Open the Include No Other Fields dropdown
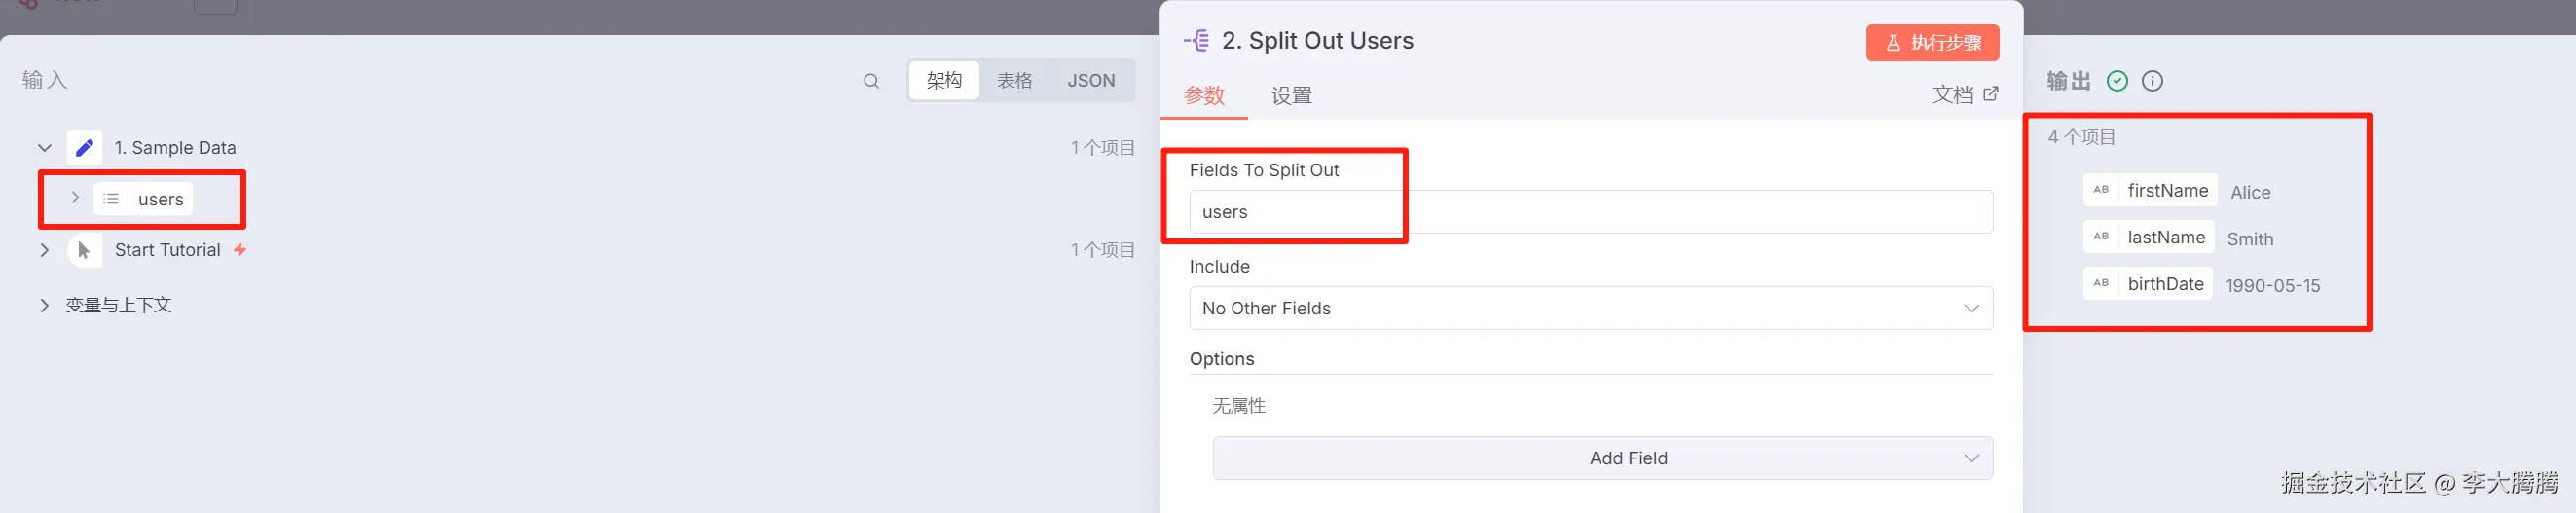Image resolution: width=2576 pixels, height=513 pixels. (1590, 308)
